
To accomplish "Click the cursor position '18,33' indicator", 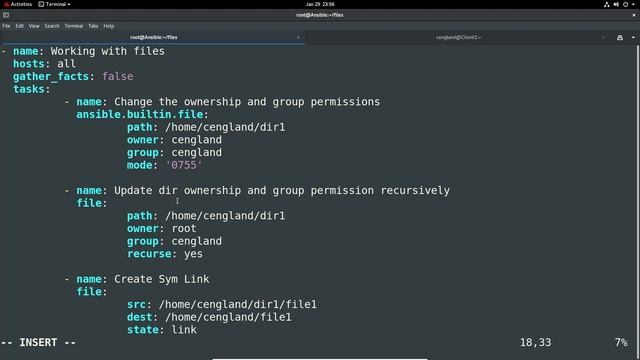I will pos(536,342).
